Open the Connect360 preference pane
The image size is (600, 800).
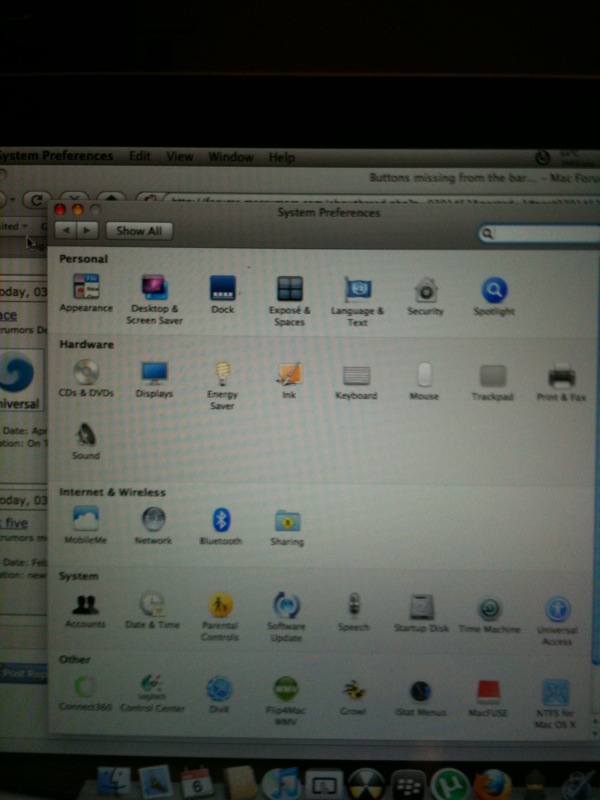click(85, 694)
